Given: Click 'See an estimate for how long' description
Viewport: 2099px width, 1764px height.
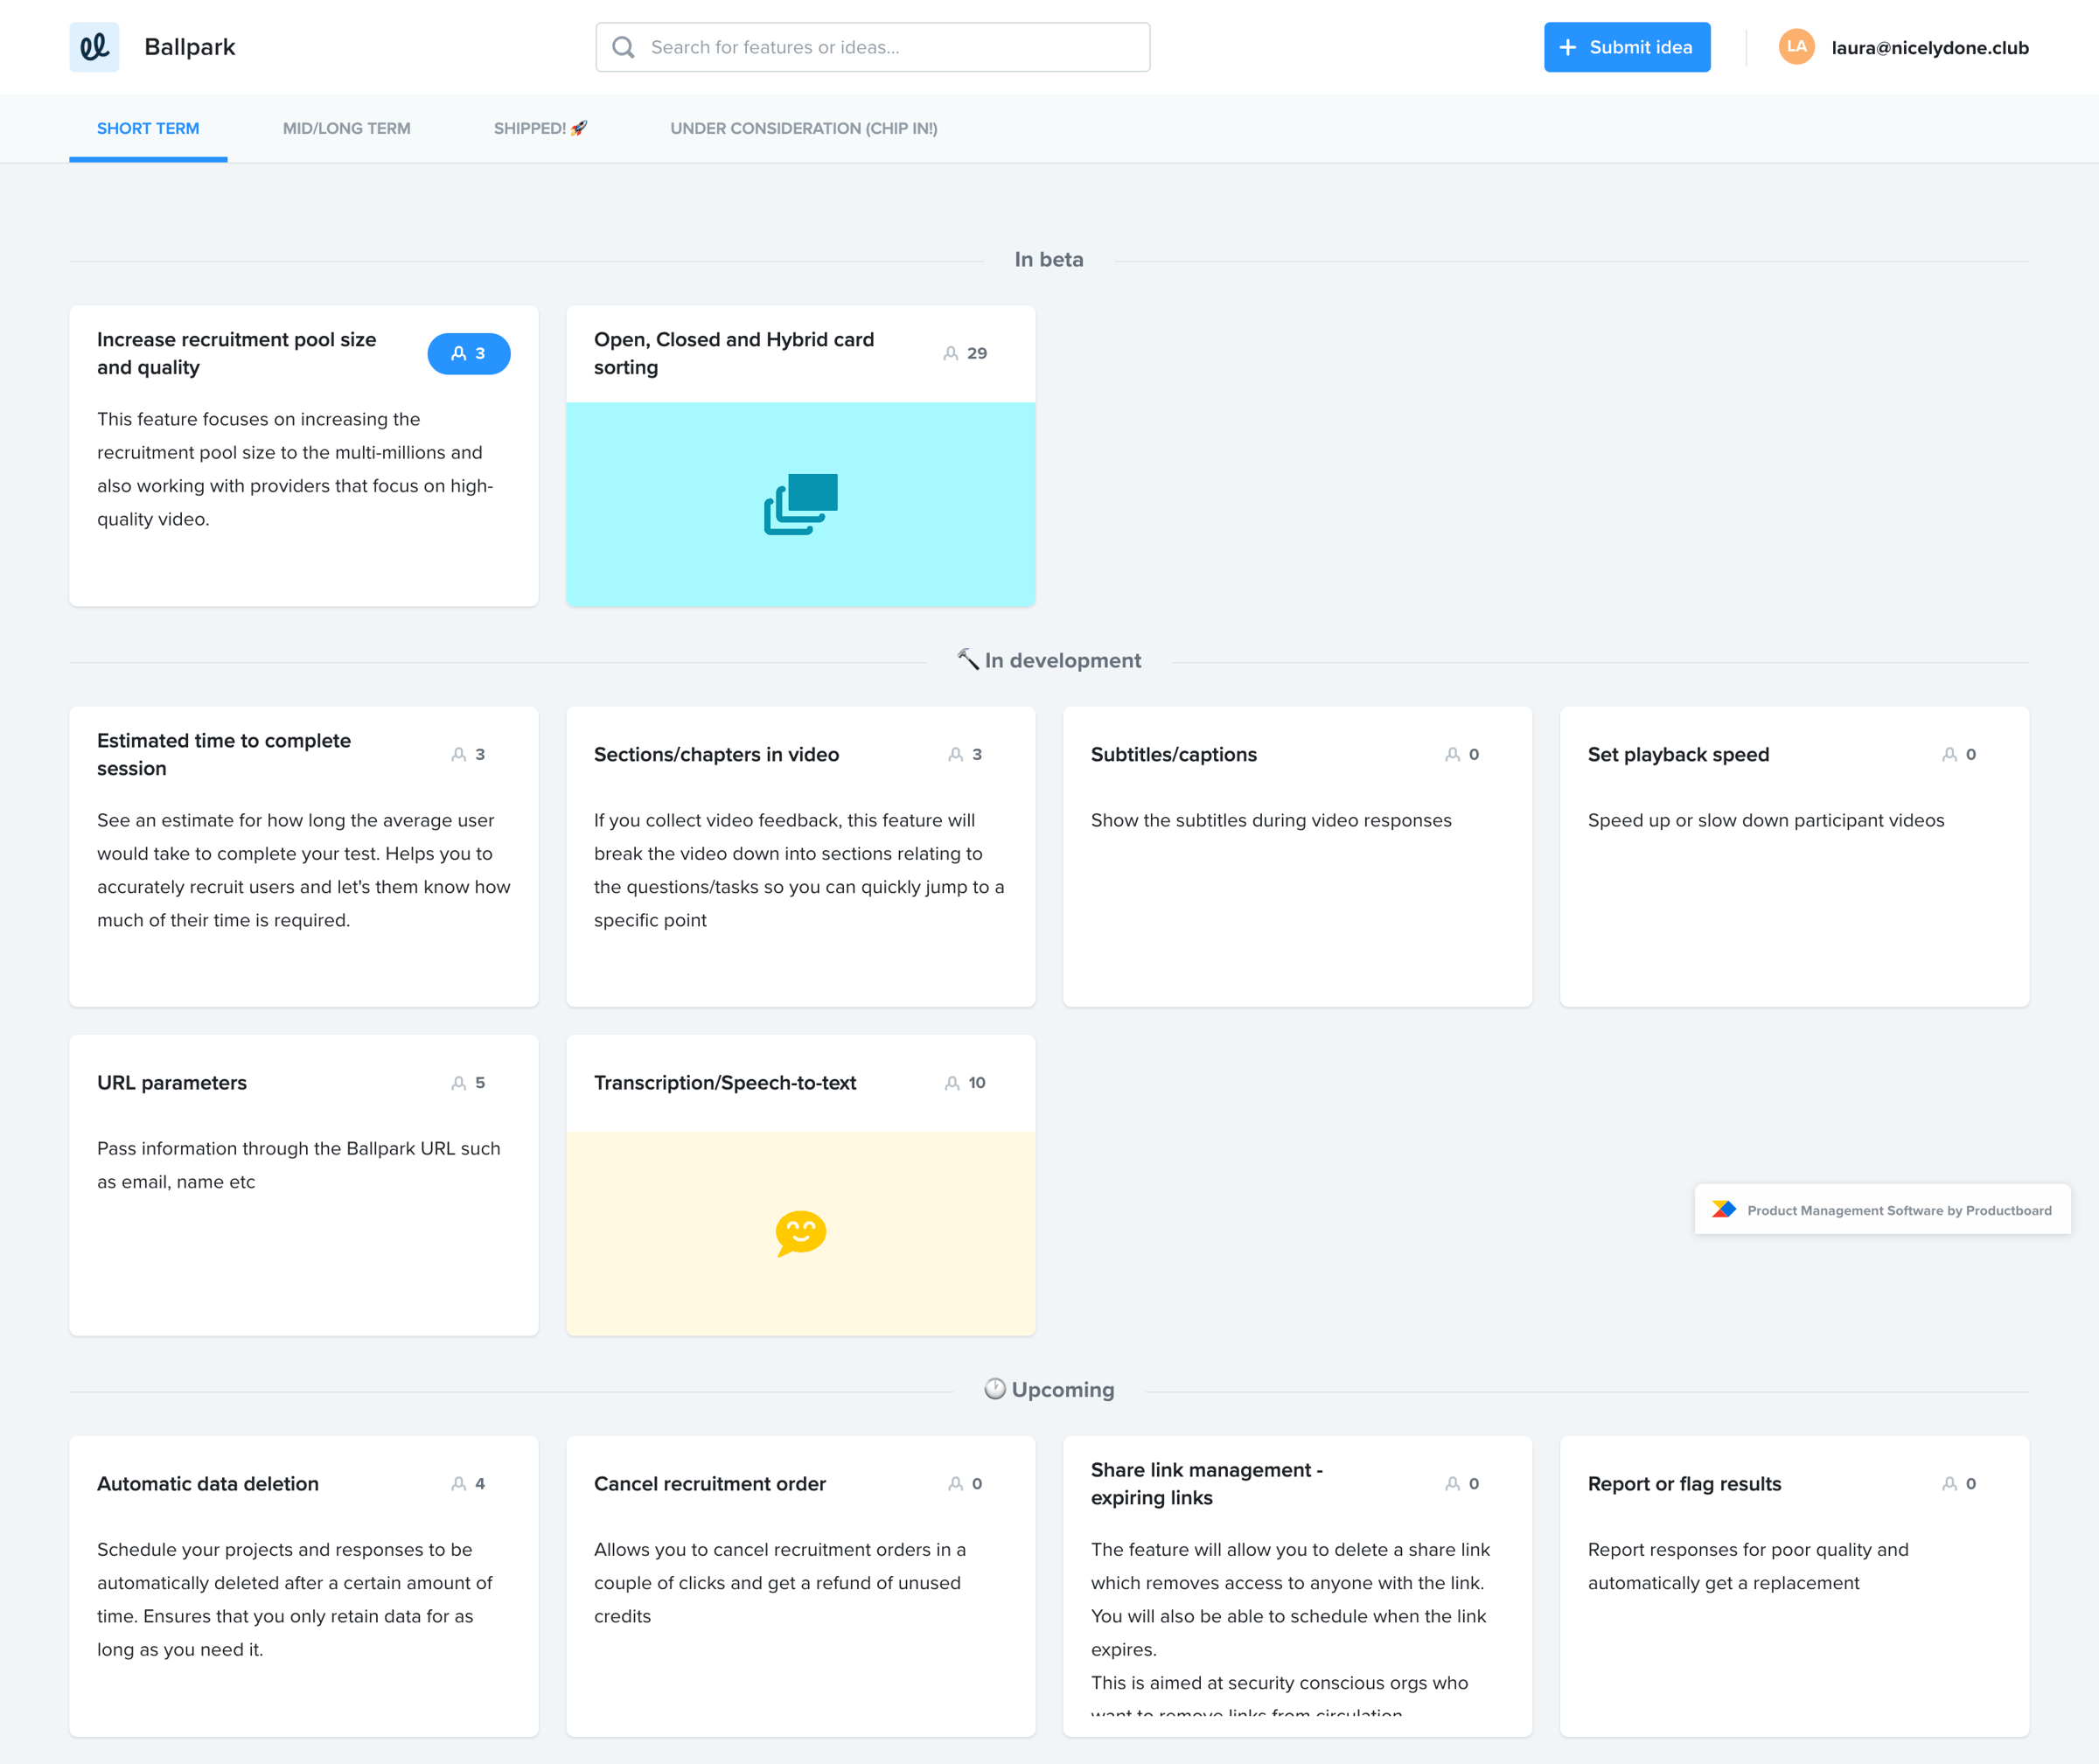Looking at the screenshot, I should pyautogui.click(x=303, y=870).
